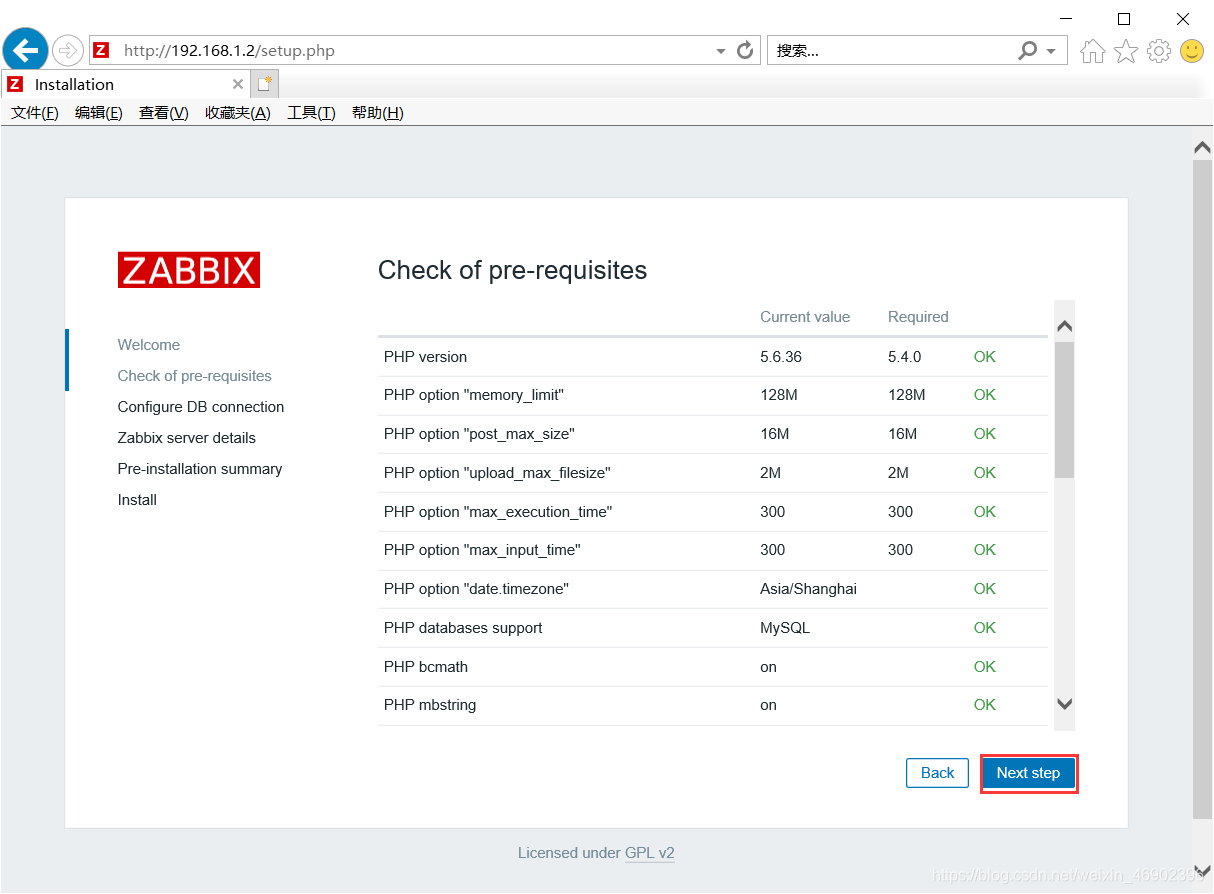Click the browser Back arrow button
The image size is (1214, 894).
click(26, 49)
